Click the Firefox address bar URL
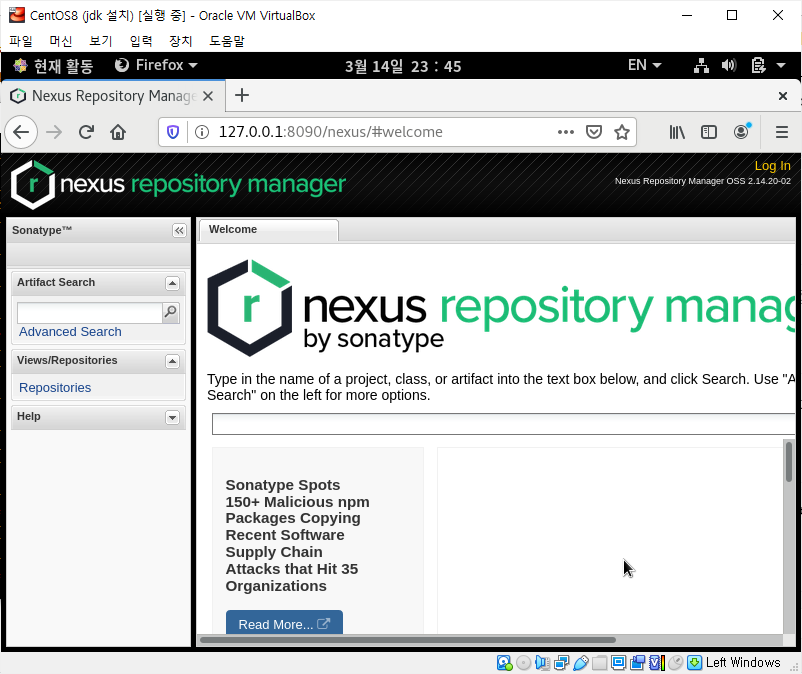The height and width of the screenshot is (674, 802). 330,132
